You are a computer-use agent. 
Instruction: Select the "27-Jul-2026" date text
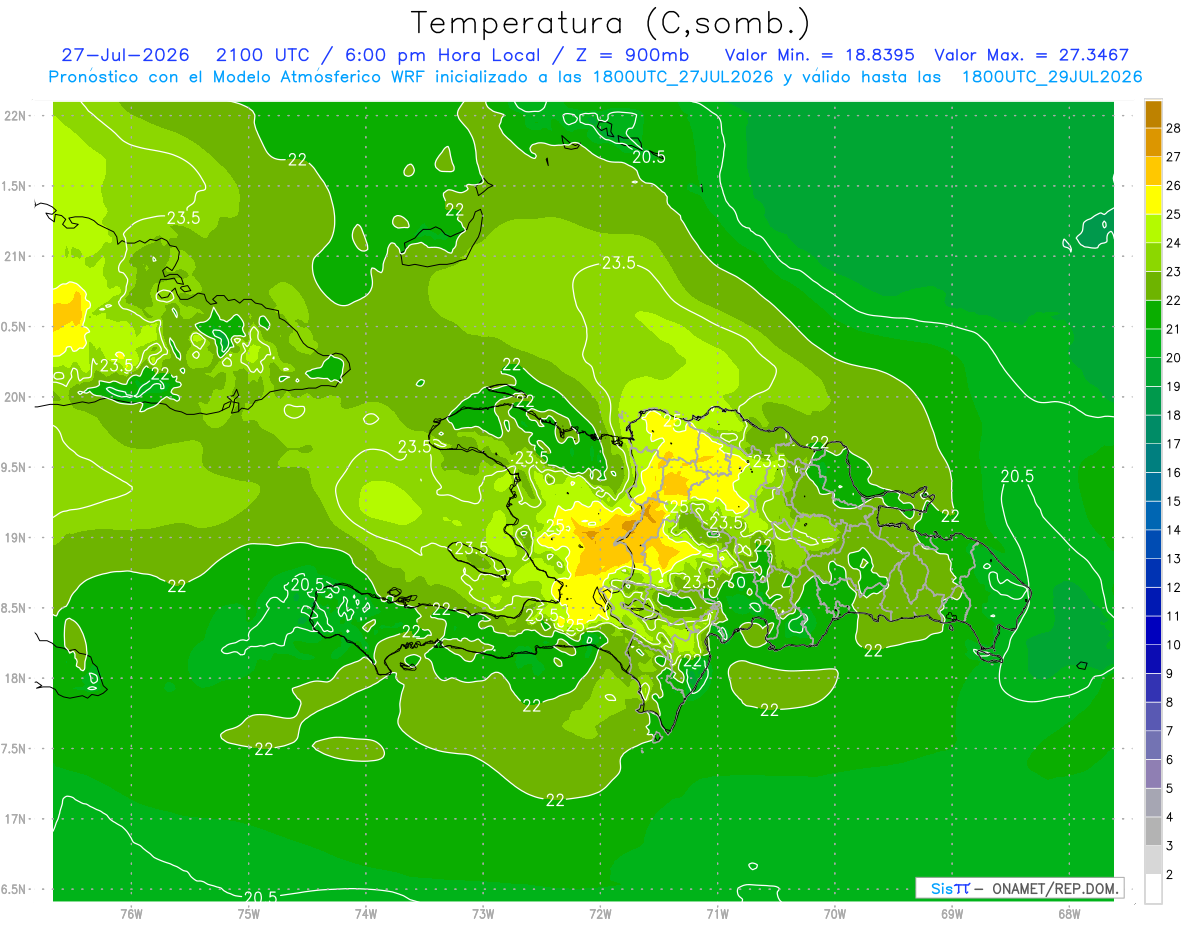[x=125, y=55]
